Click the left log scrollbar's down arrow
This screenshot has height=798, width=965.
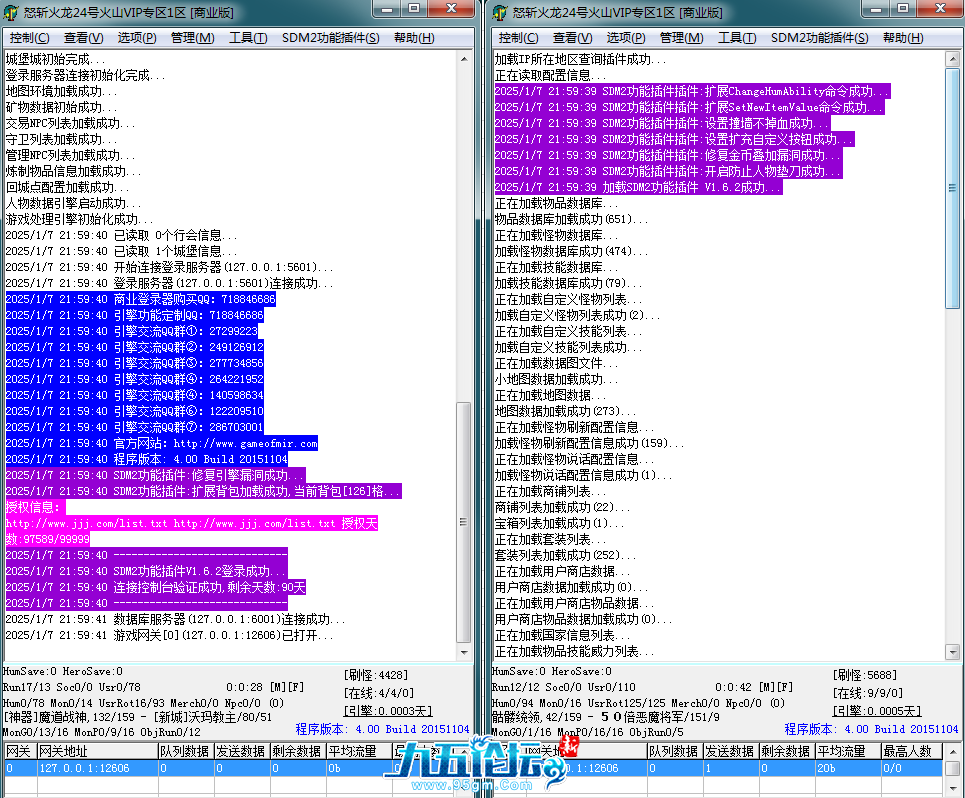pos(462,649)
